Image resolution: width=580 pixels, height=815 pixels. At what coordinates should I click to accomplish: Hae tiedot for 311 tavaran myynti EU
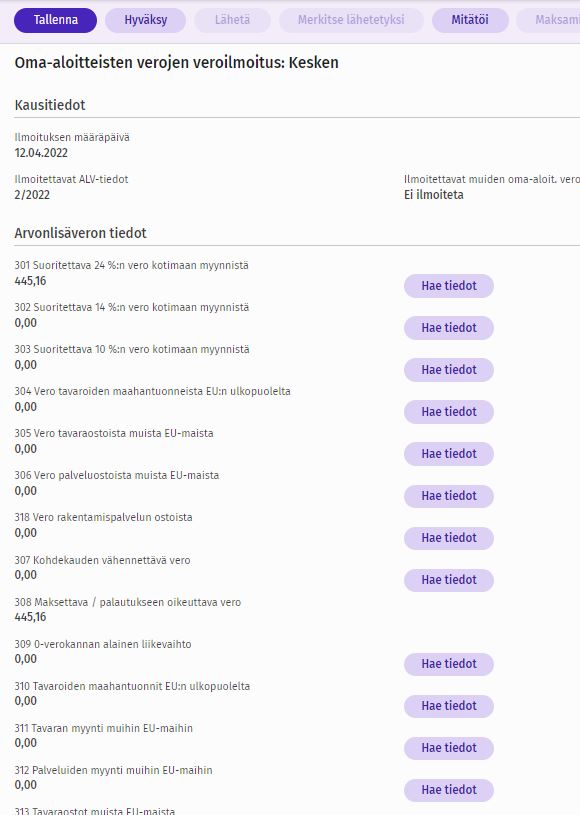click(x=449, y=748)
